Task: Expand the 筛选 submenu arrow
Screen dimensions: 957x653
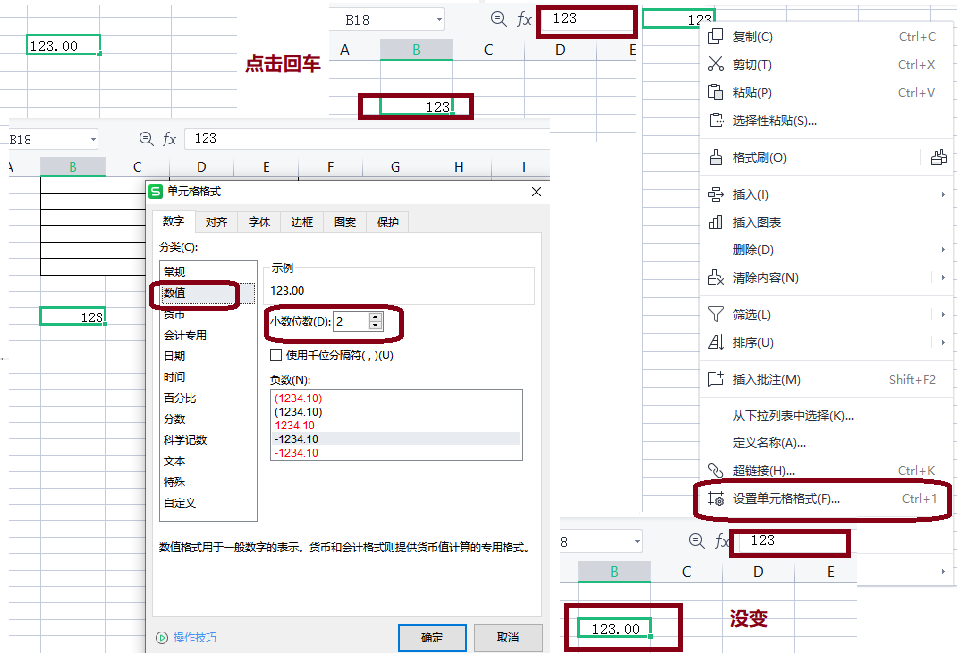Action: [943, 315]
